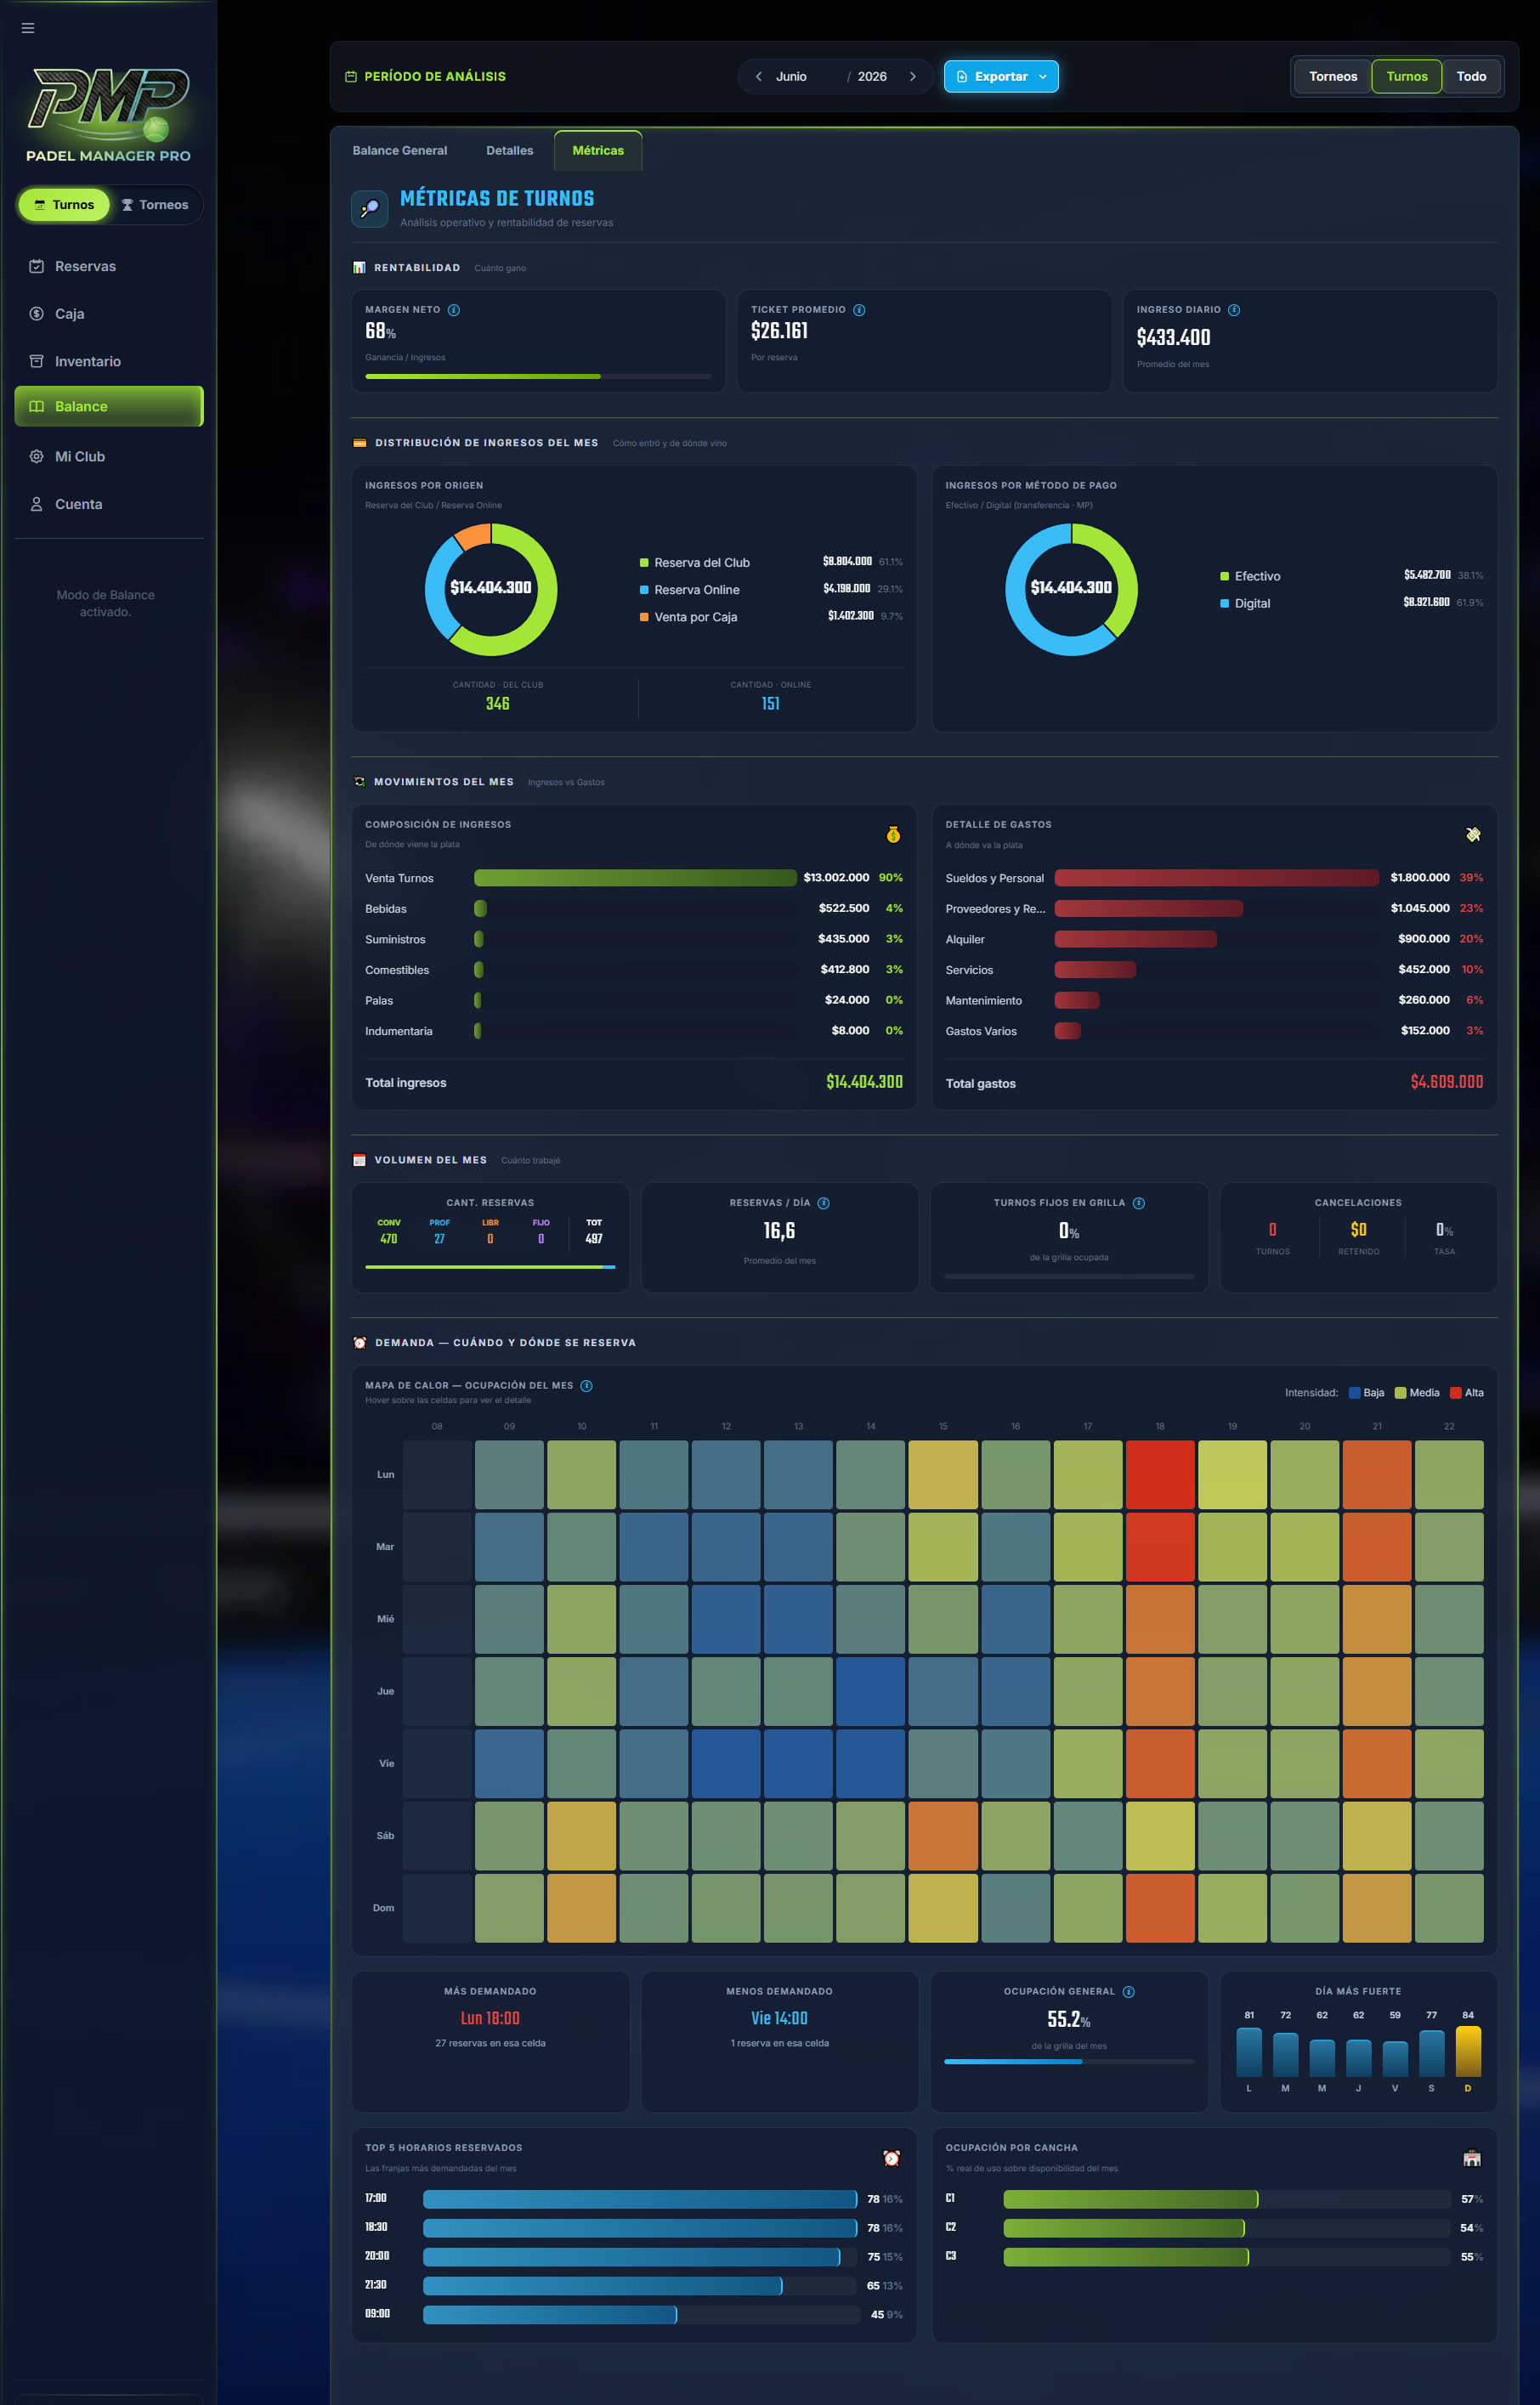Viewport: 1540px width, 2405px height.
Task: Go to next month with right chevron
Action: (x=913, y=77)
